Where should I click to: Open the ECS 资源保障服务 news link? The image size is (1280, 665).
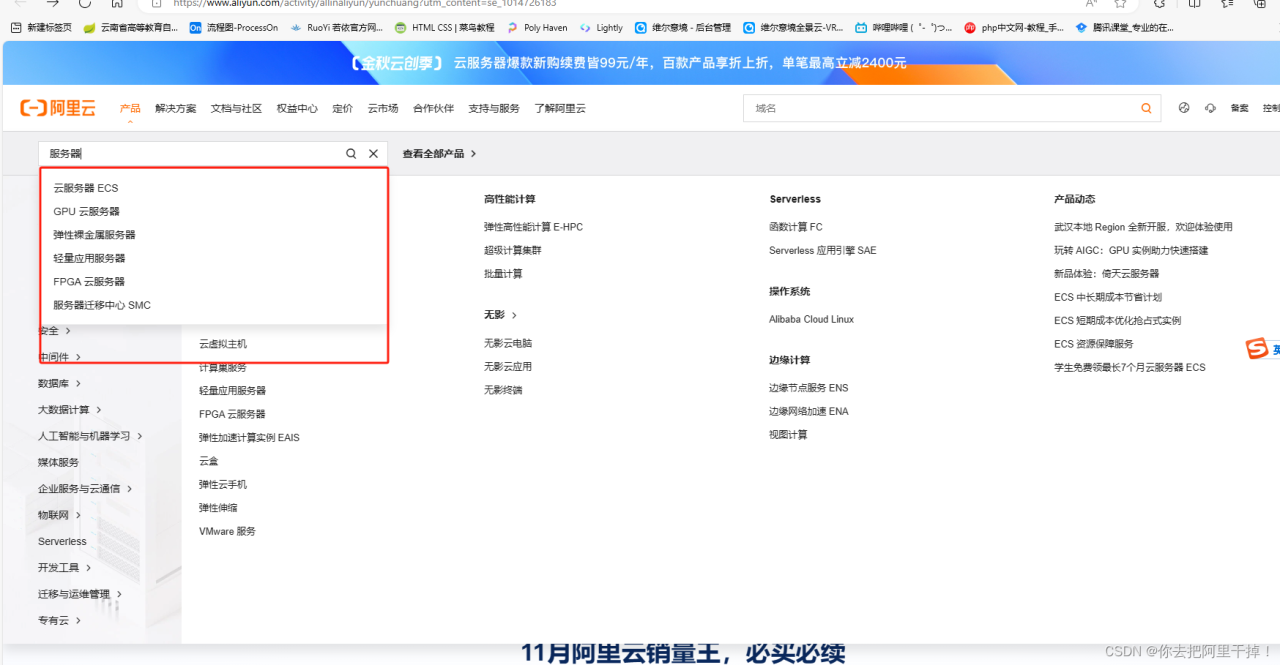1094,344
